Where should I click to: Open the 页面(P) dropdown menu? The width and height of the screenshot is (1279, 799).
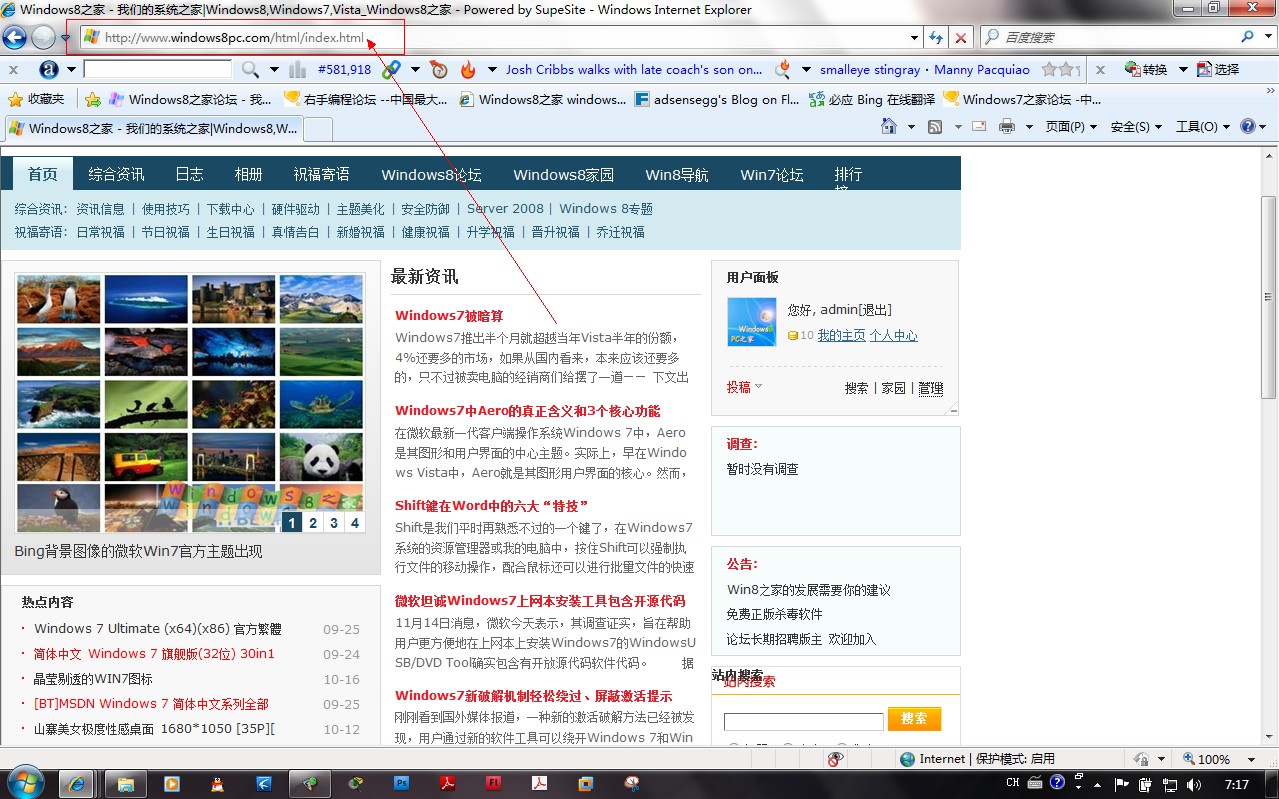[1066, 126]
